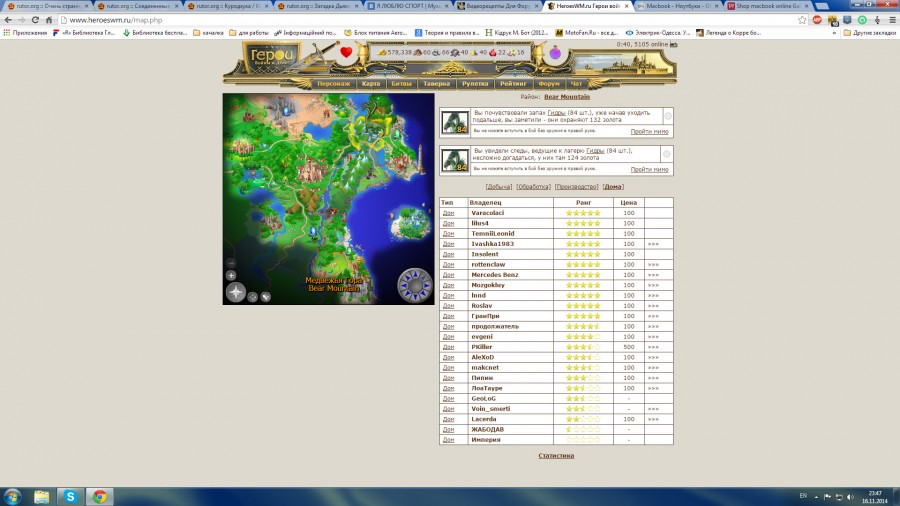This screenshot has height=506, width=900.
Task: Click the Chrome taskbar icon
Action: (x=99, y=496)
